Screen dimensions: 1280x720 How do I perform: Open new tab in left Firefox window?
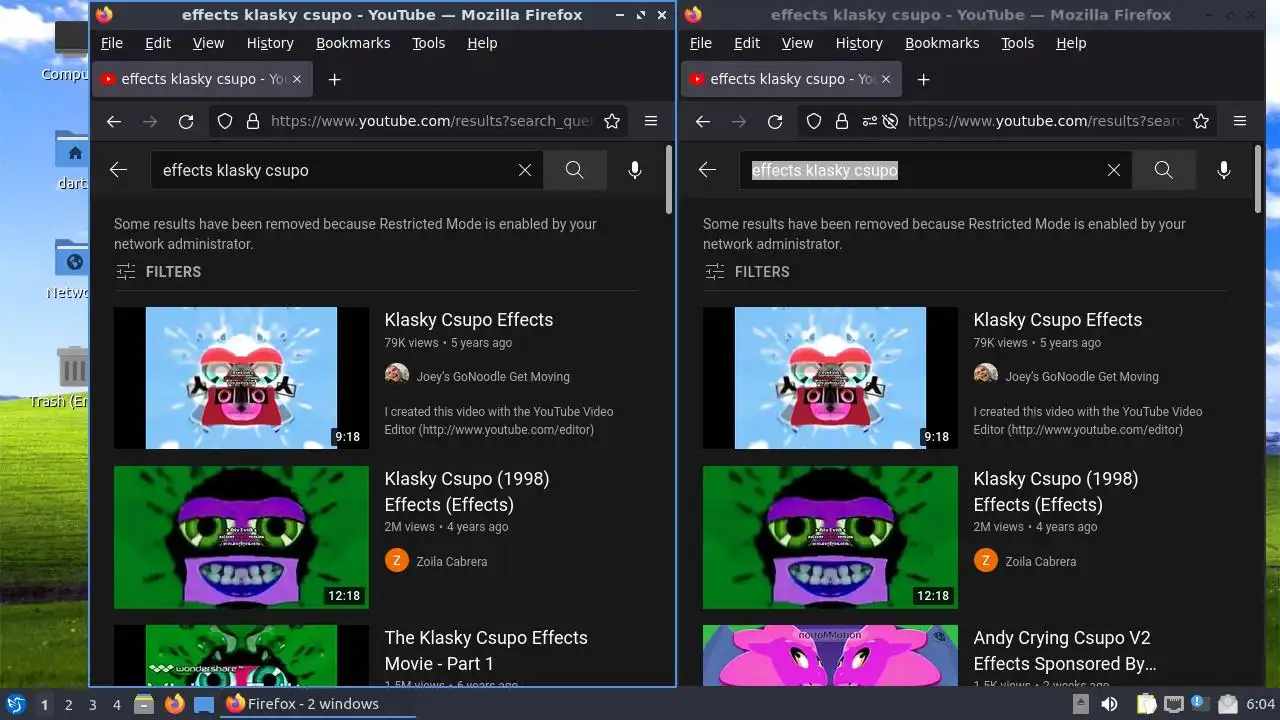pos(335,79)
